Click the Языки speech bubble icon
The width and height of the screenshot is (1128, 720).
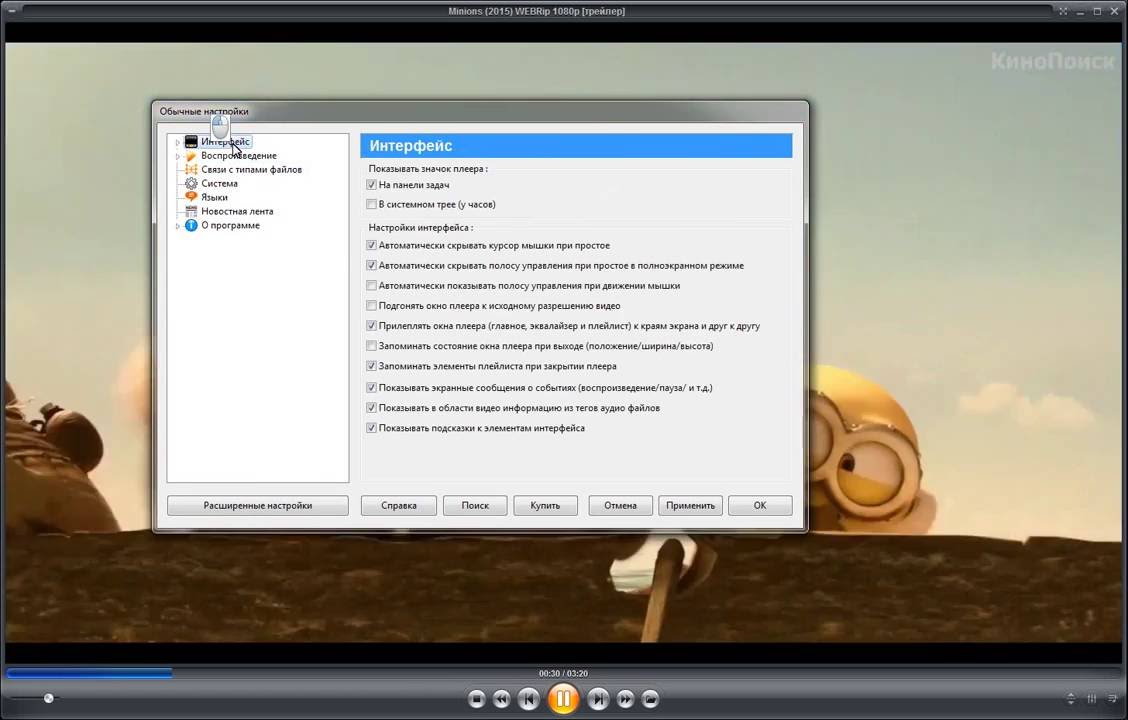pos(191,197)
